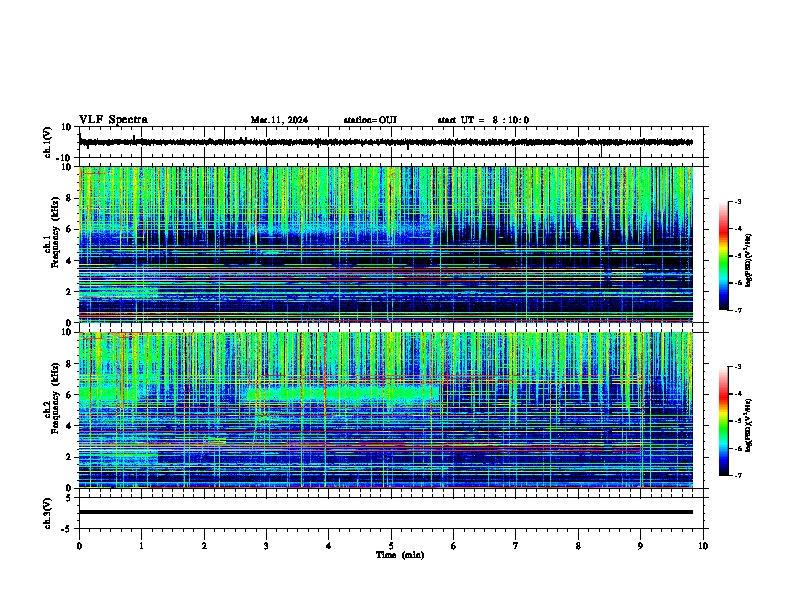The width and height of the screenshot is (792, 612).
Task: Click the ch.2 spectrogram panel
Action: (x=386, y=410)
